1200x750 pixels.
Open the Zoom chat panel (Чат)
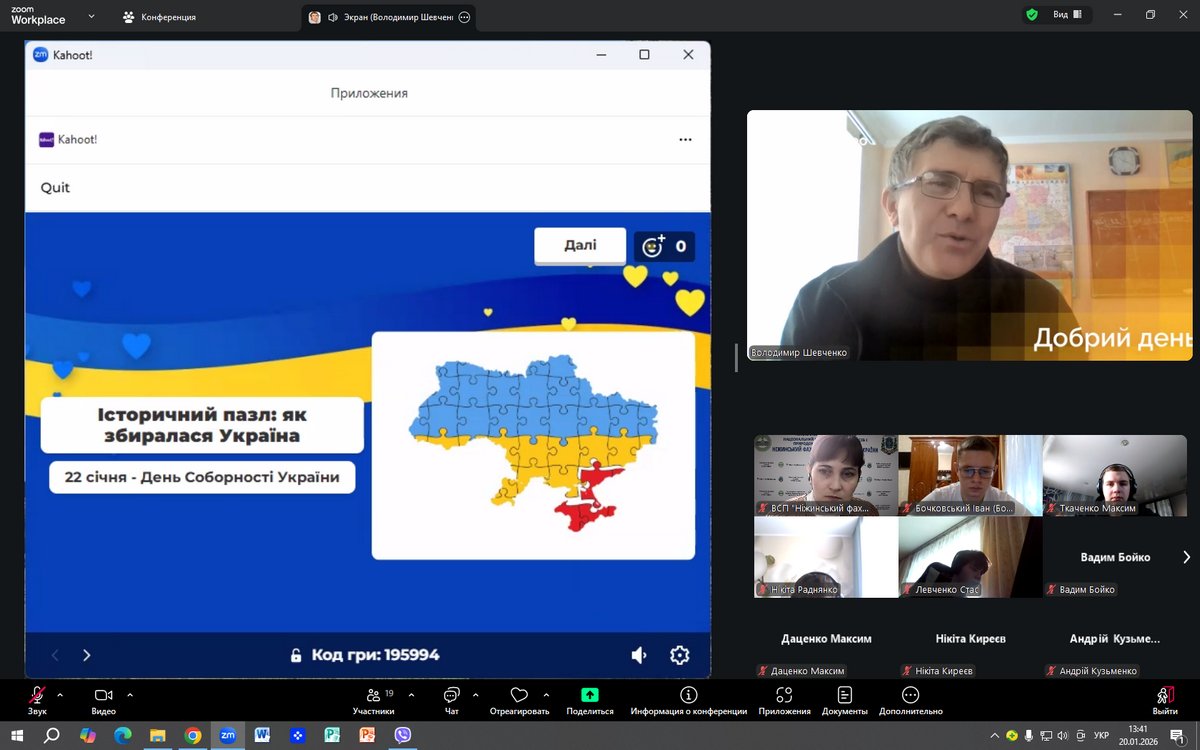pos(451,696)
